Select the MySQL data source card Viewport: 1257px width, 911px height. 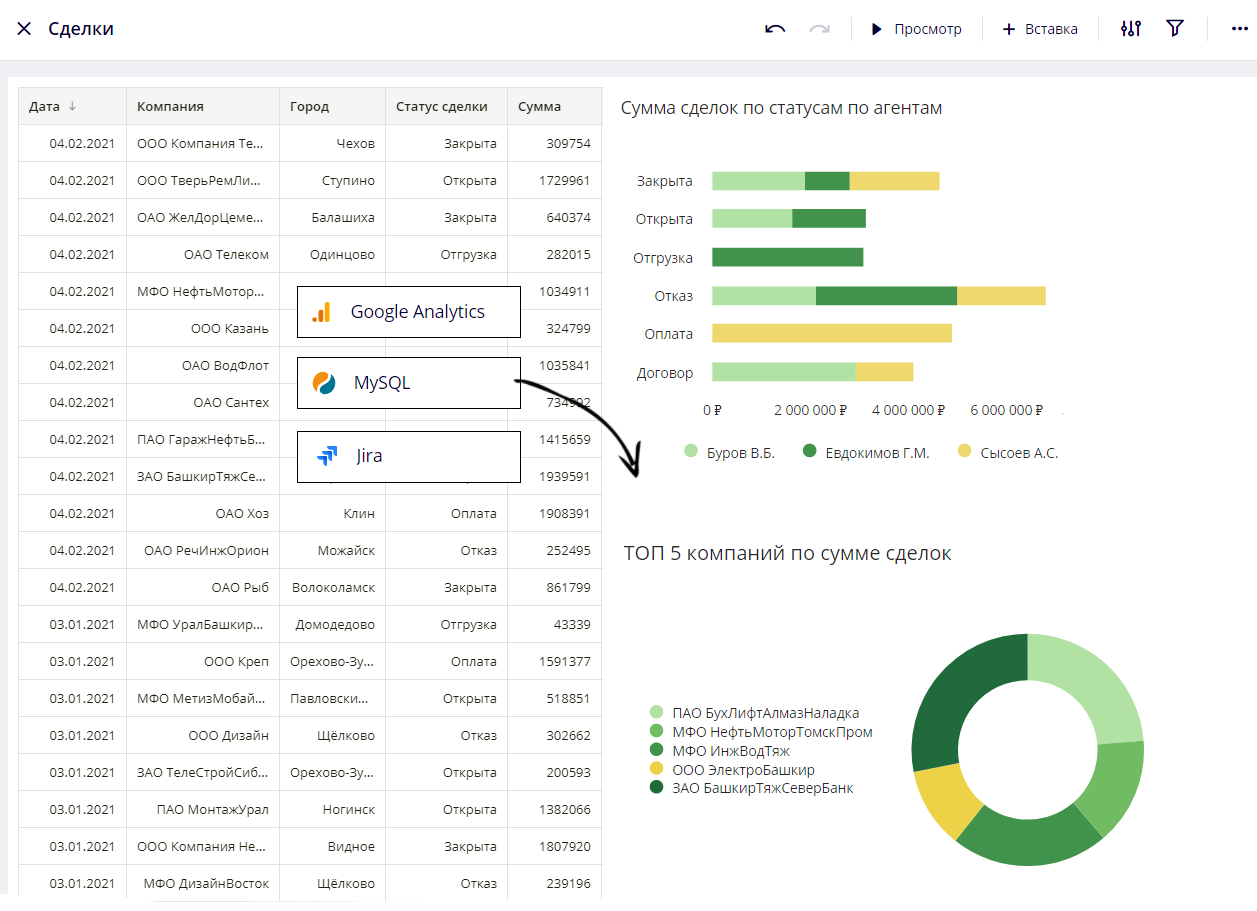click(409, 383)
